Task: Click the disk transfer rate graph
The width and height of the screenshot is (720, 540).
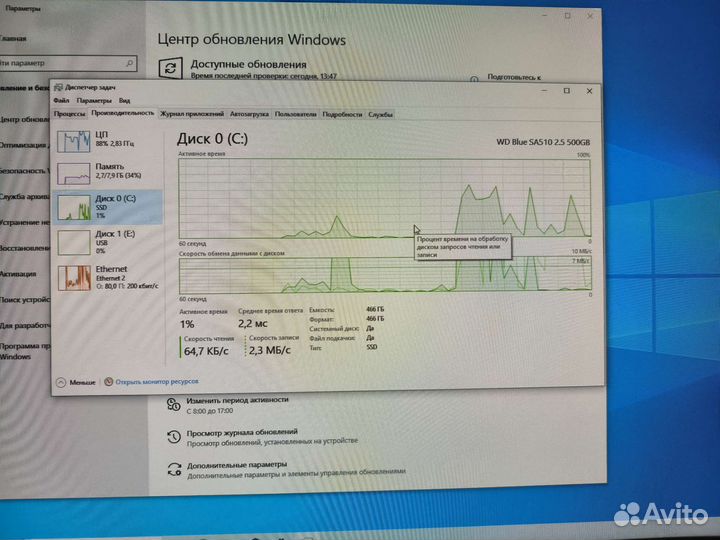Action: pyautogui.click(x=385, y=275)
